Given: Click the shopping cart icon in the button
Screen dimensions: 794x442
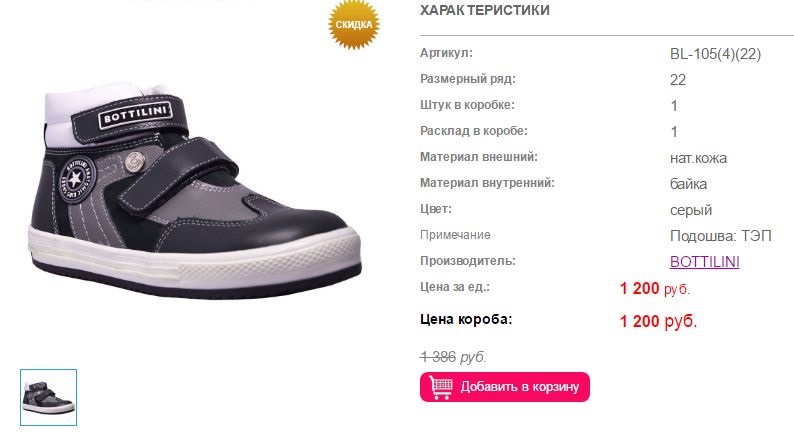Looking at the screenshot, I should (x=440, y=387).
